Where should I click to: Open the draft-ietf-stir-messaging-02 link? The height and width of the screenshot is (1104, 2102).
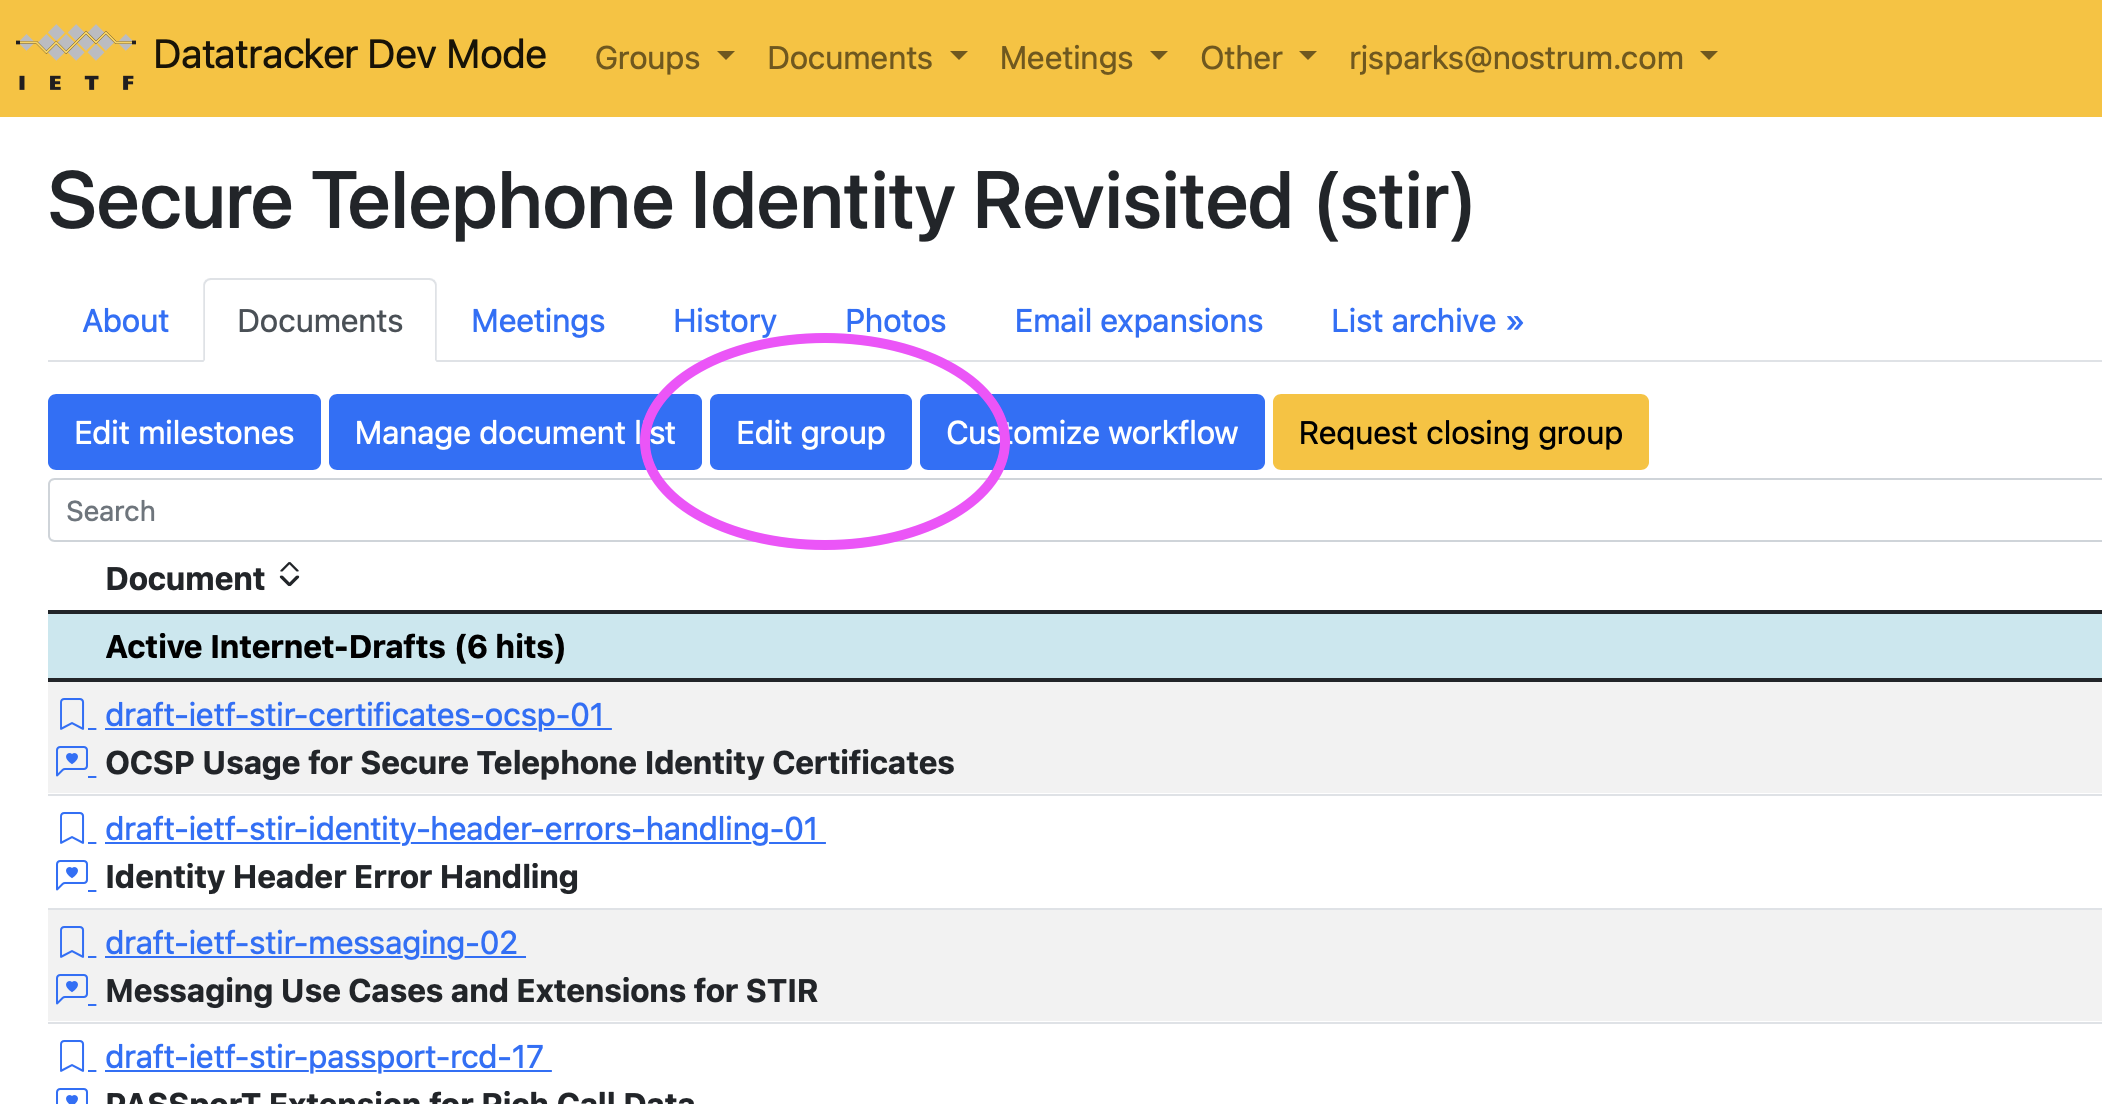click(312, 942)
